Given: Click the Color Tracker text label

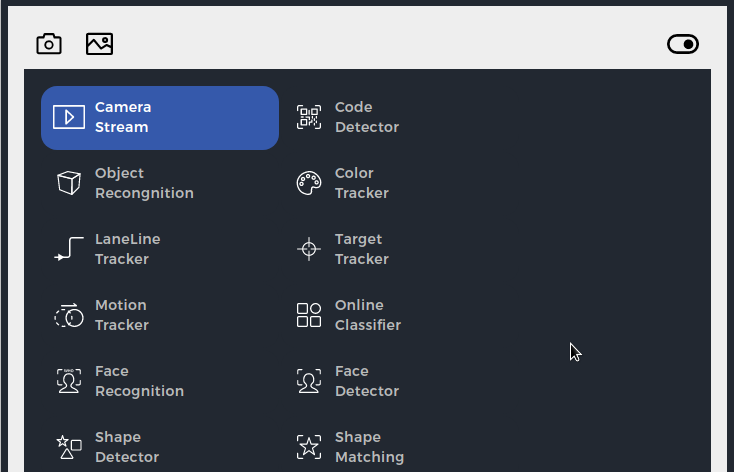Looking at the screenshot, I should tap(361, 183).
